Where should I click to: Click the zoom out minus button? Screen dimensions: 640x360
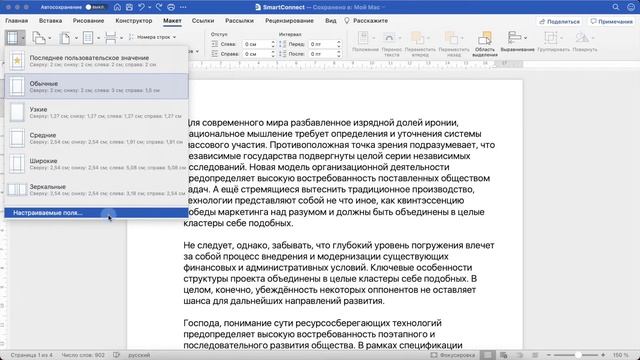coord(549,355)
